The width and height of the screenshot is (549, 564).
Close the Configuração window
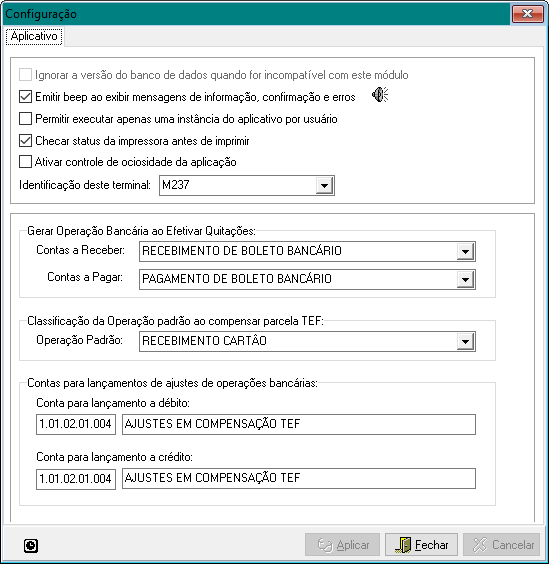coord(527,14)
